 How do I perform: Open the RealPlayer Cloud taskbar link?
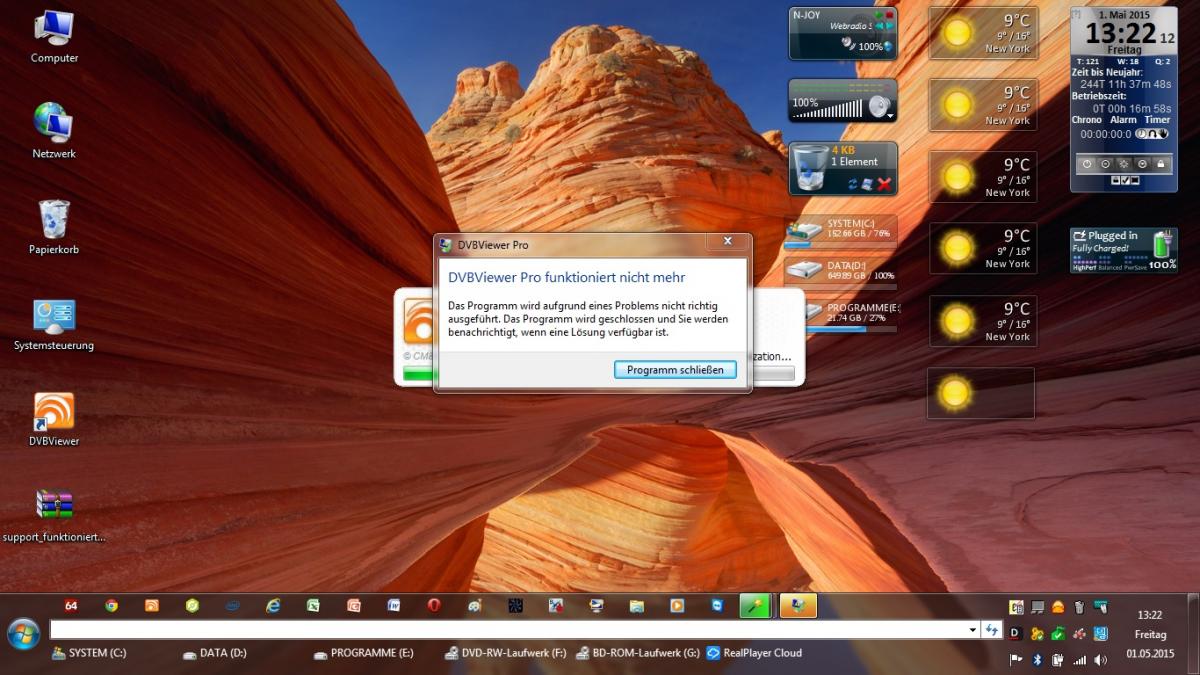[754, 653]
